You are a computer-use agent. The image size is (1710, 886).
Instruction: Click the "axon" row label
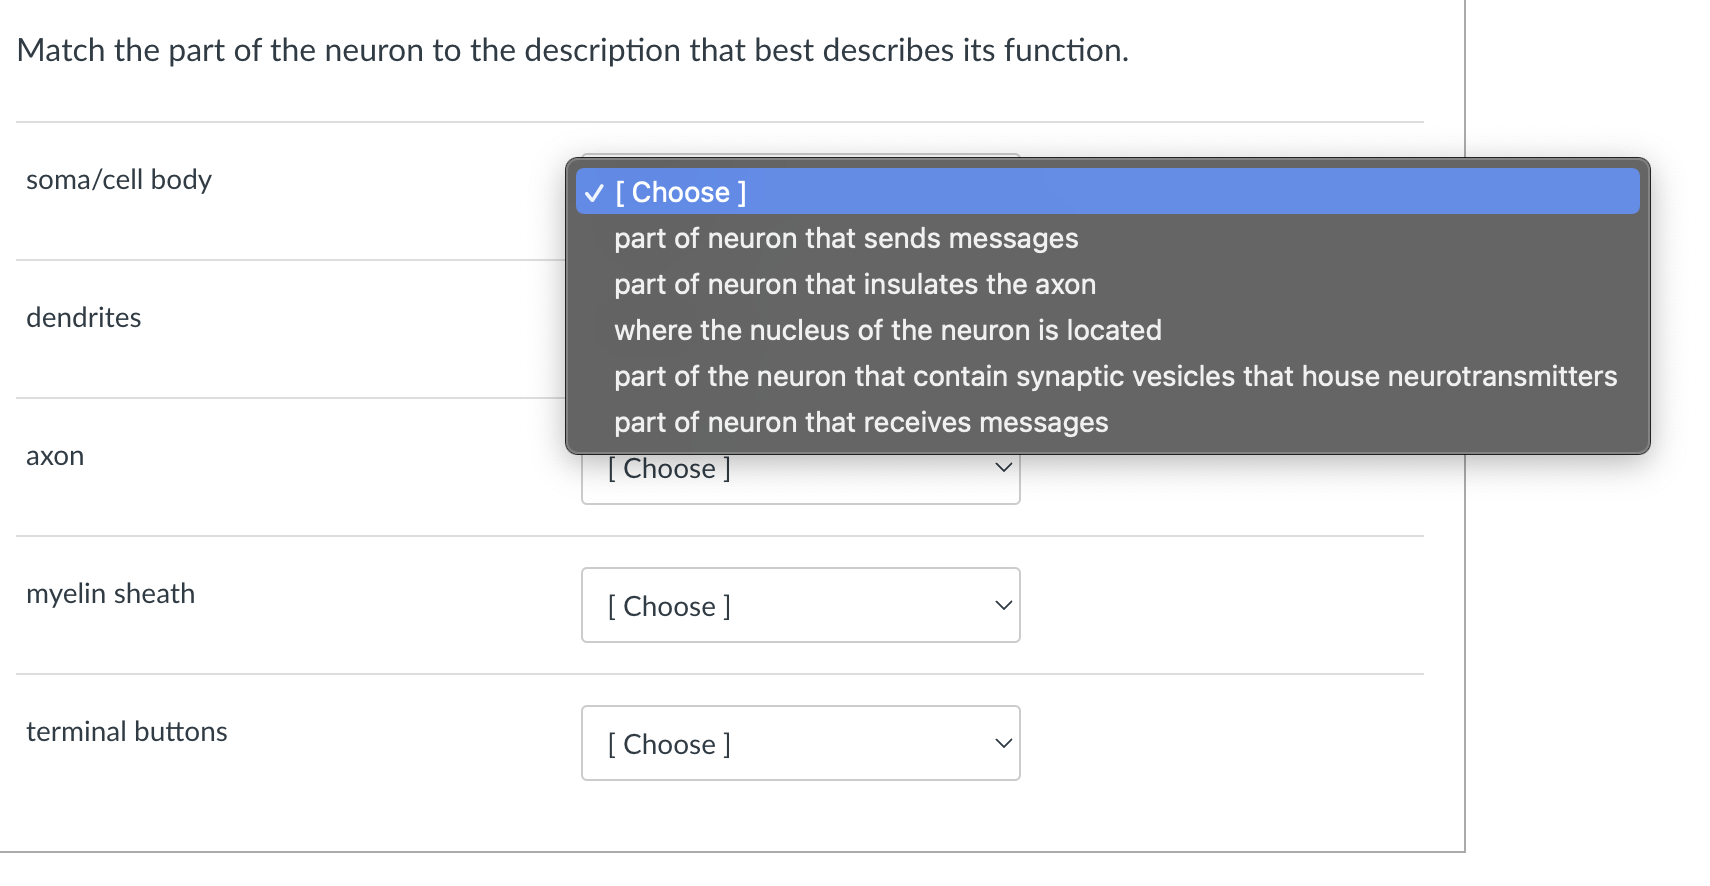tap(55, 456)
